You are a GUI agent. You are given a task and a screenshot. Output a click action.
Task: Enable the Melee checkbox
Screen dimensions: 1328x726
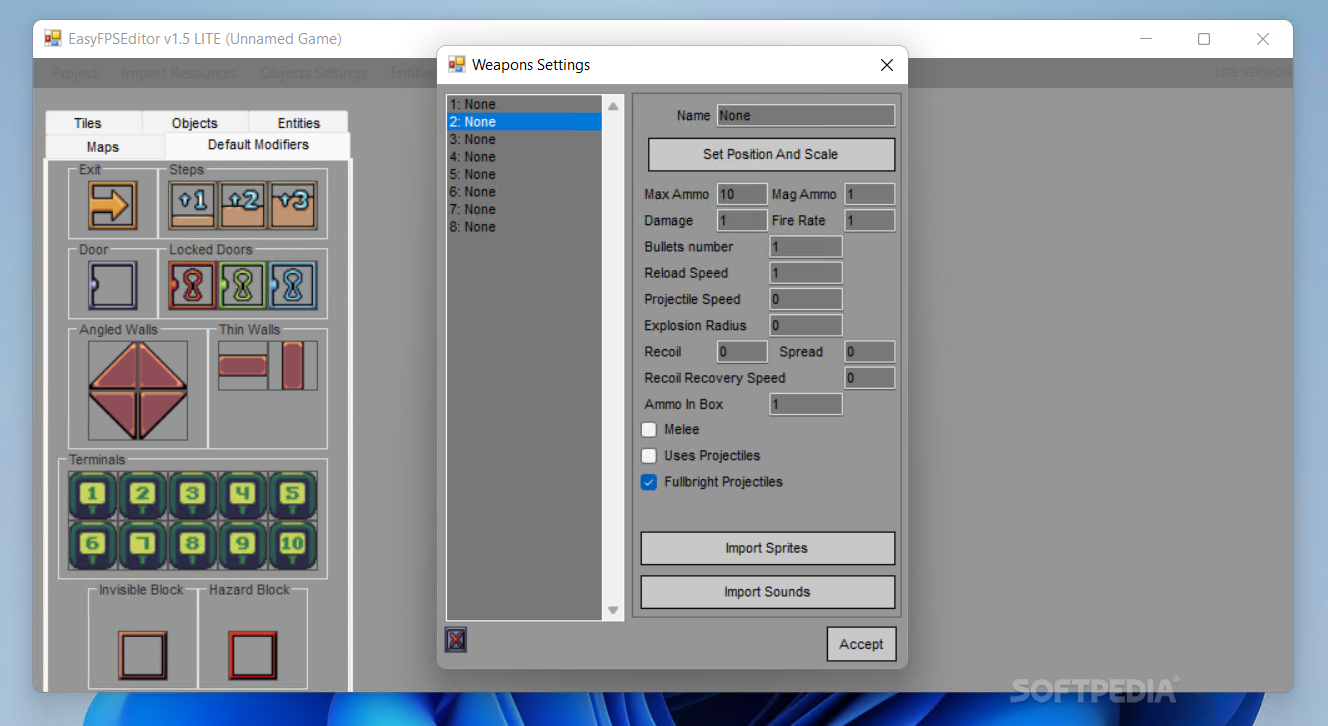(649, 430)
